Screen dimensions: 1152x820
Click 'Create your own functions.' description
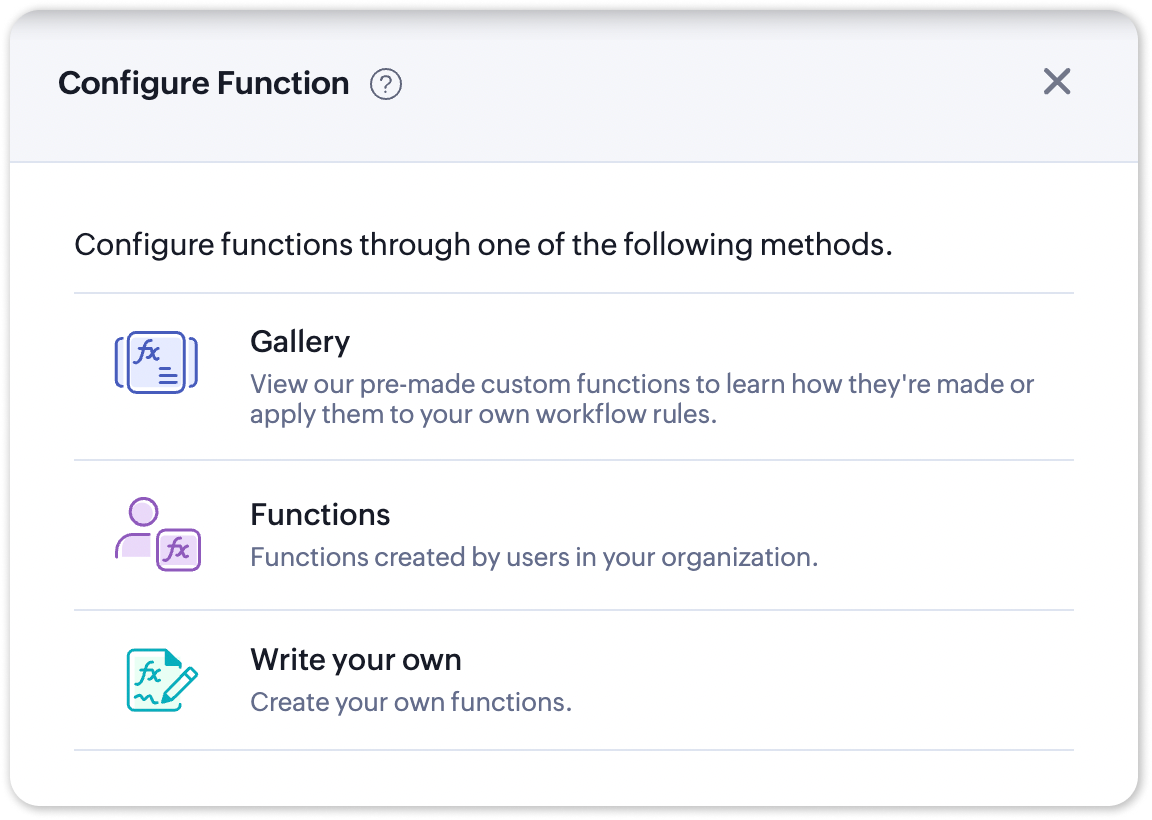pos(410,702)
